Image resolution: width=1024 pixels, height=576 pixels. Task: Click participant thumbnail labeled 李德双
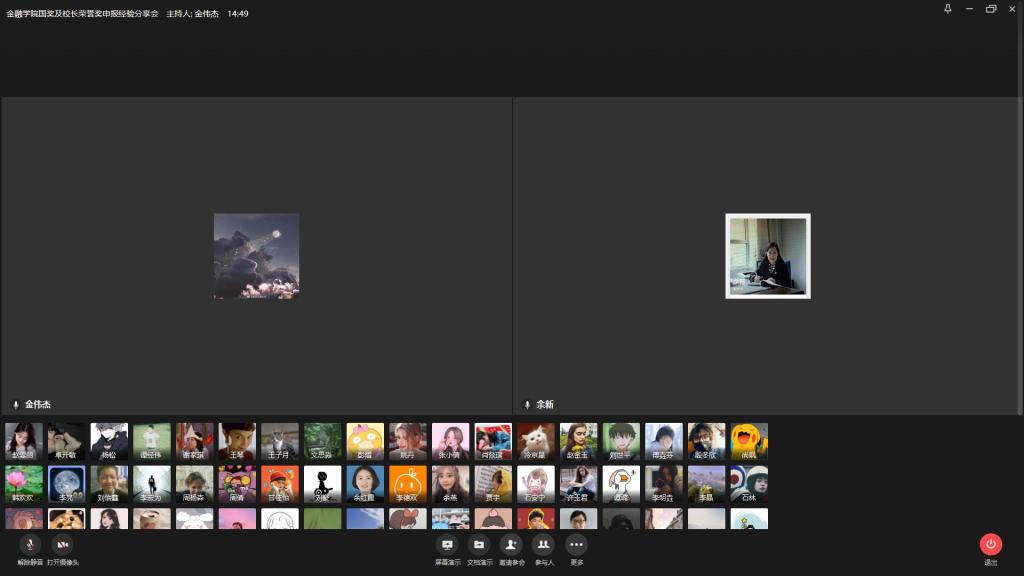(407, 484)
